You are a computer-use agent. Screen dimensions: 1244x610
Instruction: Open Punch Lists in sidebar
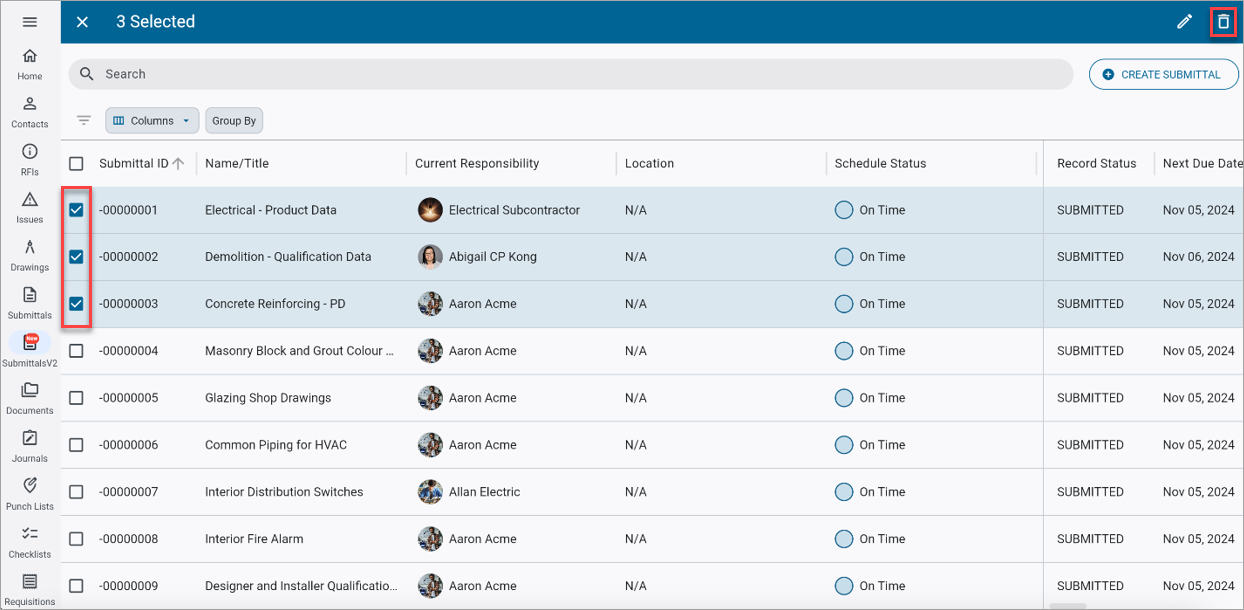tap(30, 495)
